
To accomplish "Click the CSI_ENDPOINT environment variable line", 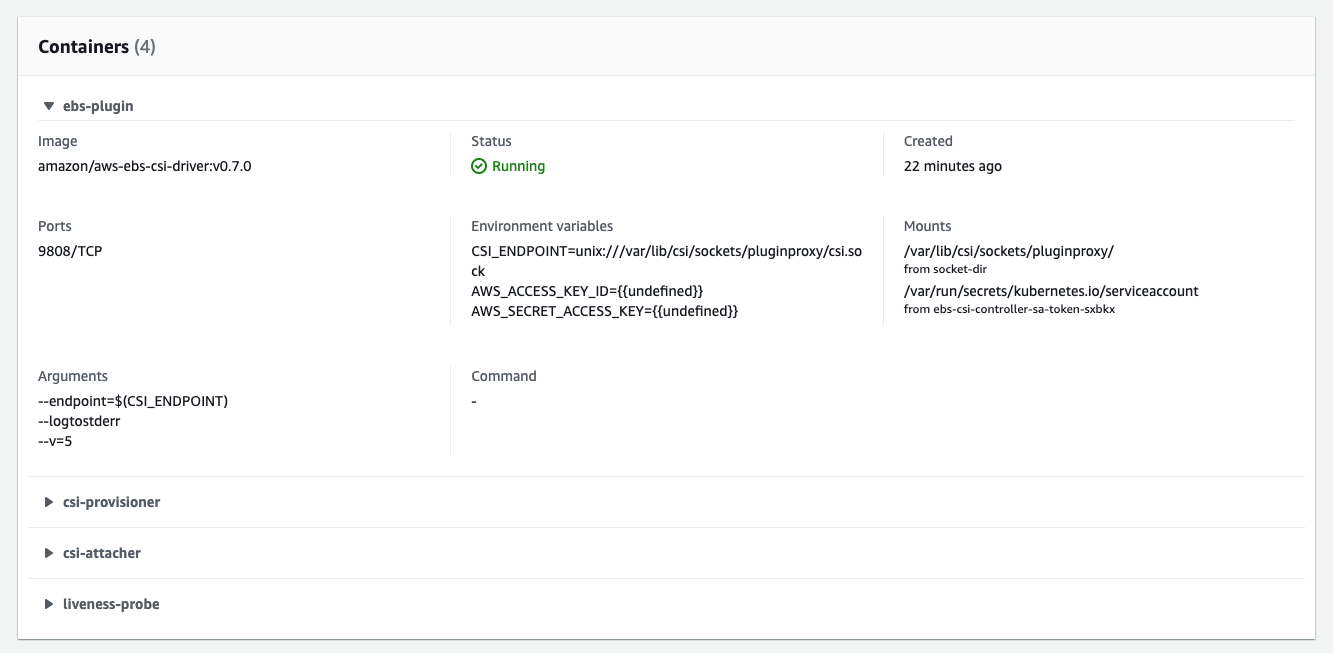I will (666, 251).
